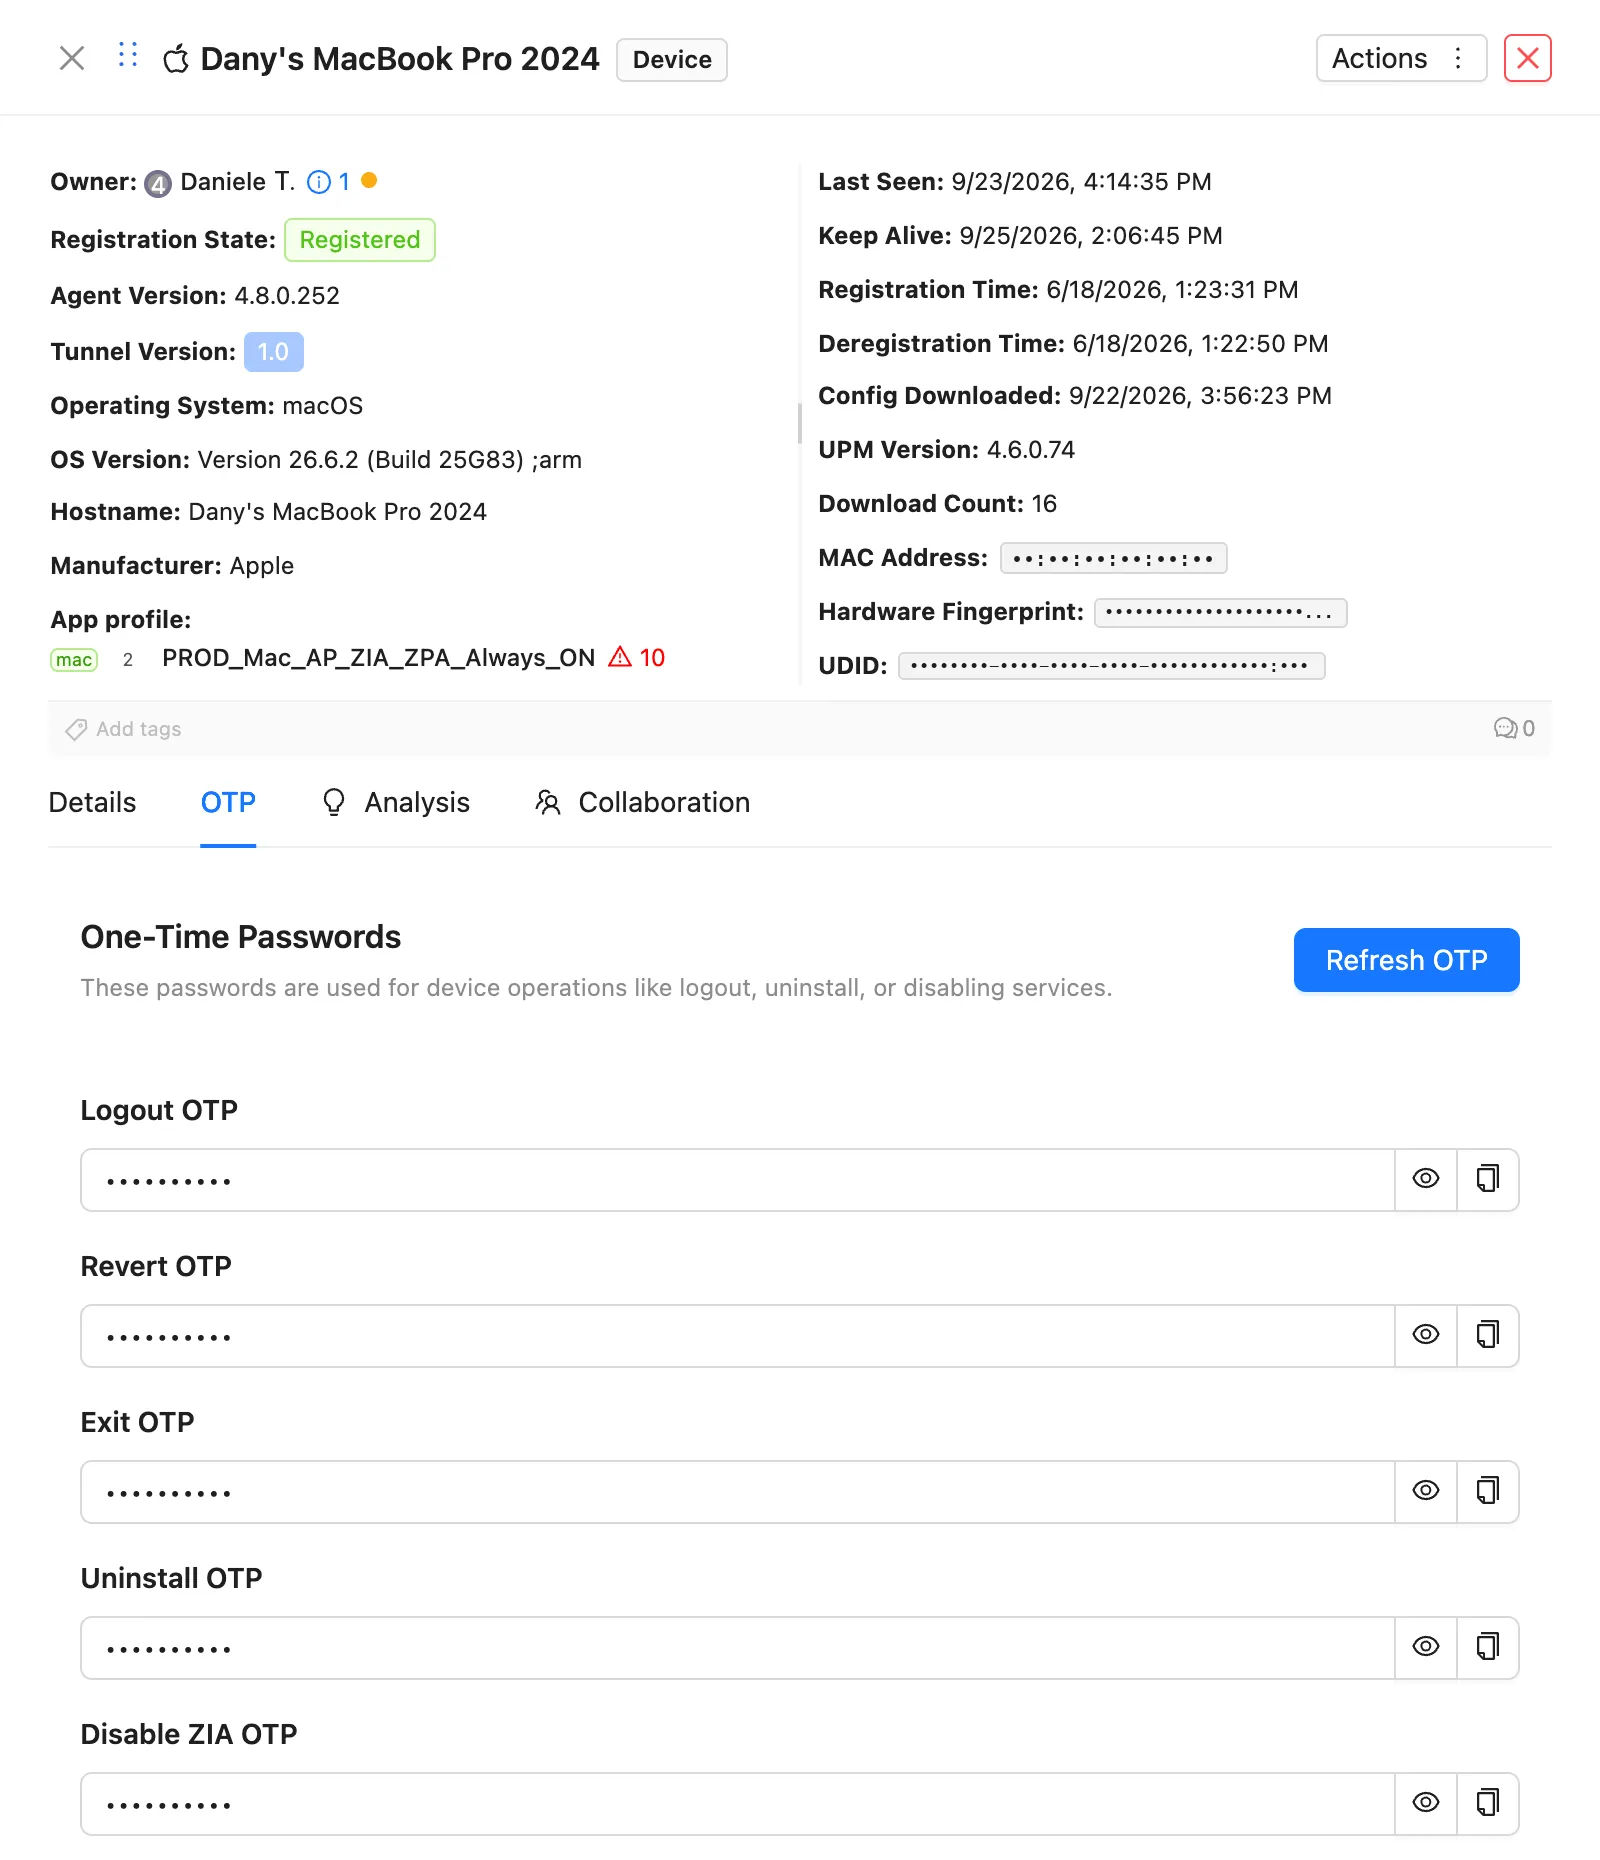Viewport: 1600px width, 1860px height.
Task: Click the Apple logo icon beside device name
Action: (176, 60)
